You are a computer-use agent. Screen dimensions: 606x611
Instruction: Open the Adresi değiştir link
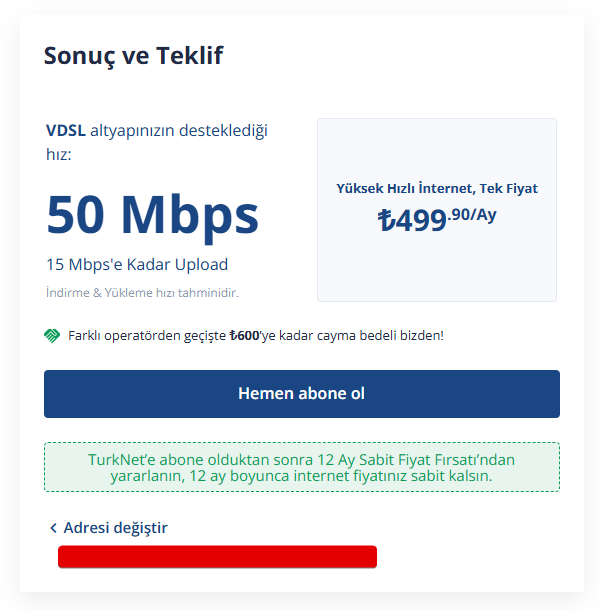pos(115,528)
